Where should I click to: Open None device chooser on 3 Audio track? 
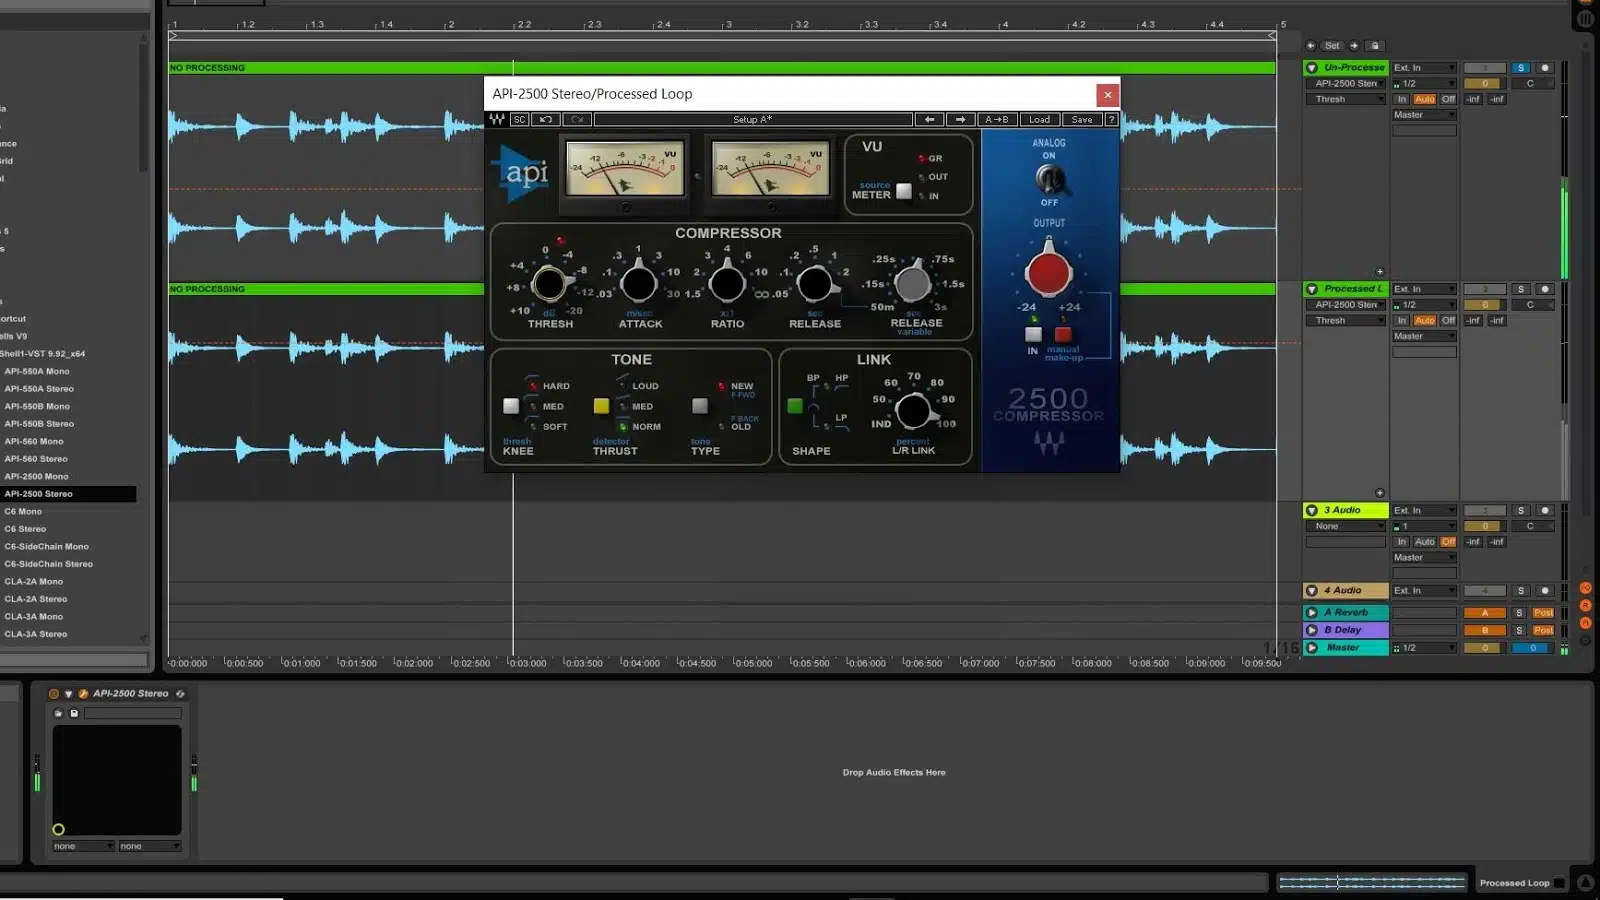tap(1345, 526)
